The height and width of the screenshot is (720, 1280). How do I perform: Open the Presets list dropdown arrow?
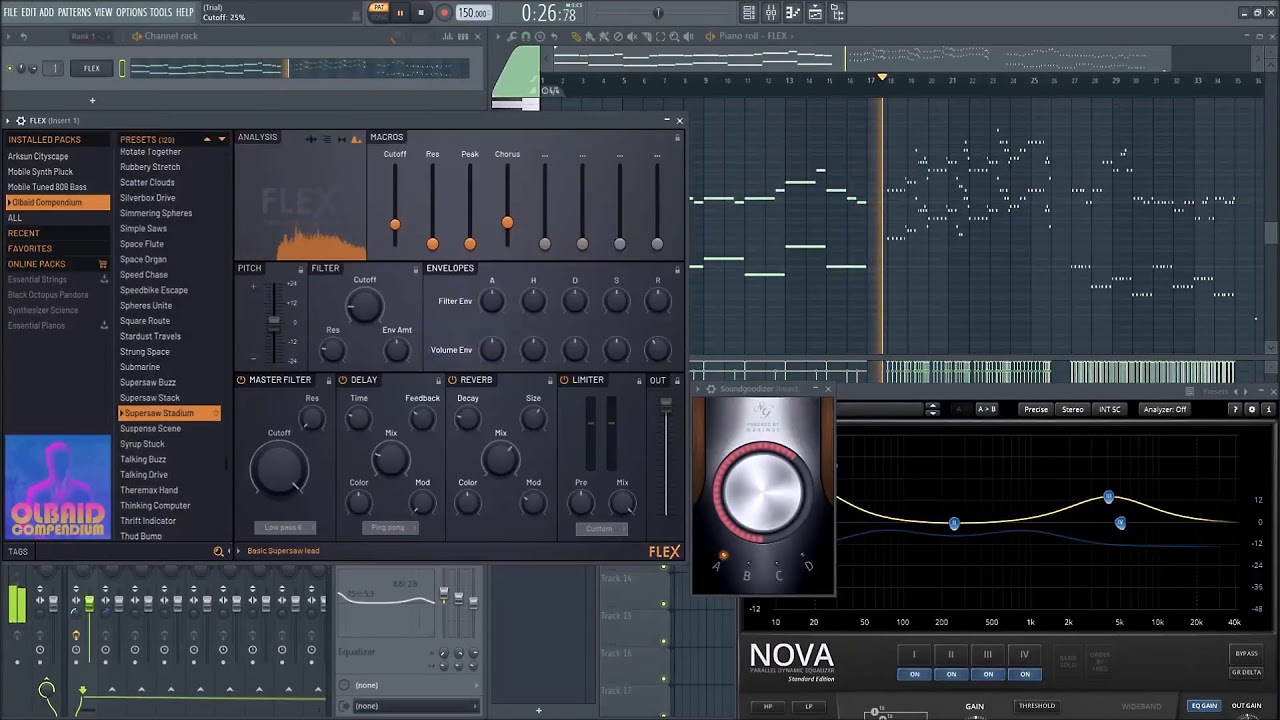point(222,139)
